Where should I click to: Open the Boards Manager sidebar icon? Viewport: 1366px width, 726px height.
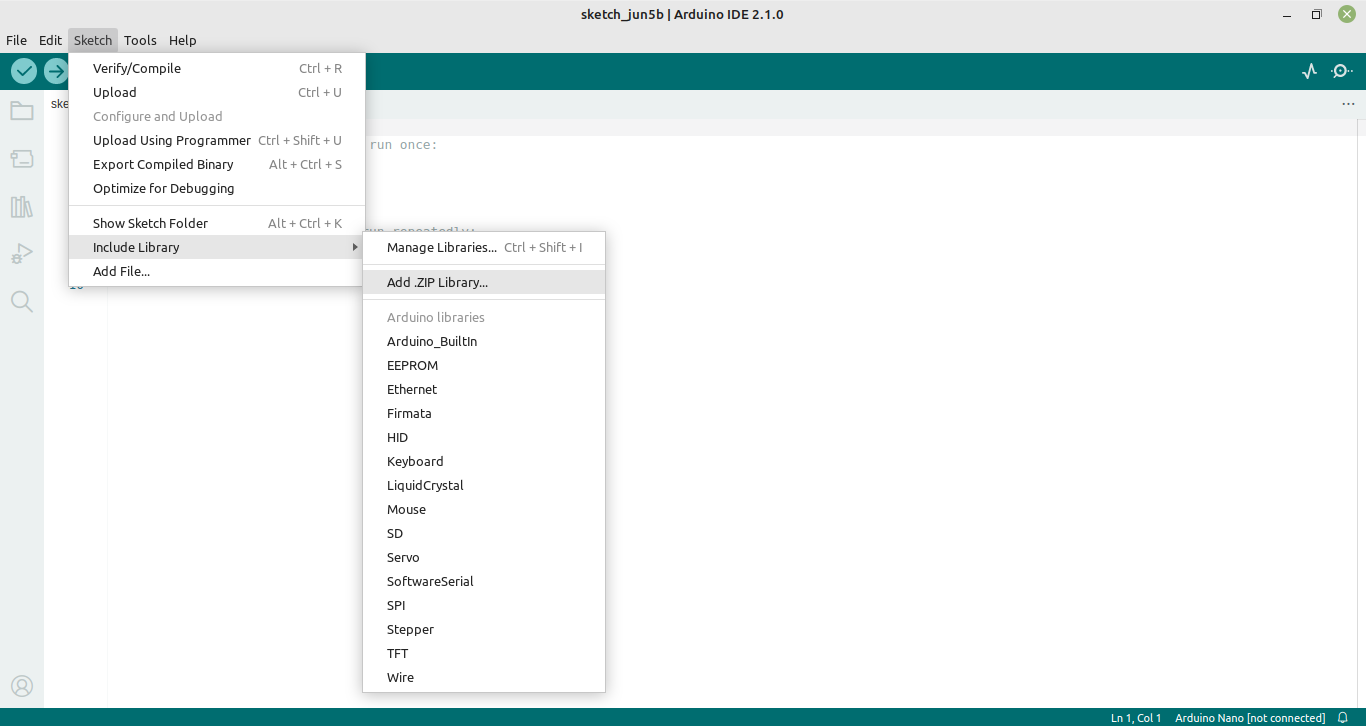pyautogui.click(x=22, y=158)
